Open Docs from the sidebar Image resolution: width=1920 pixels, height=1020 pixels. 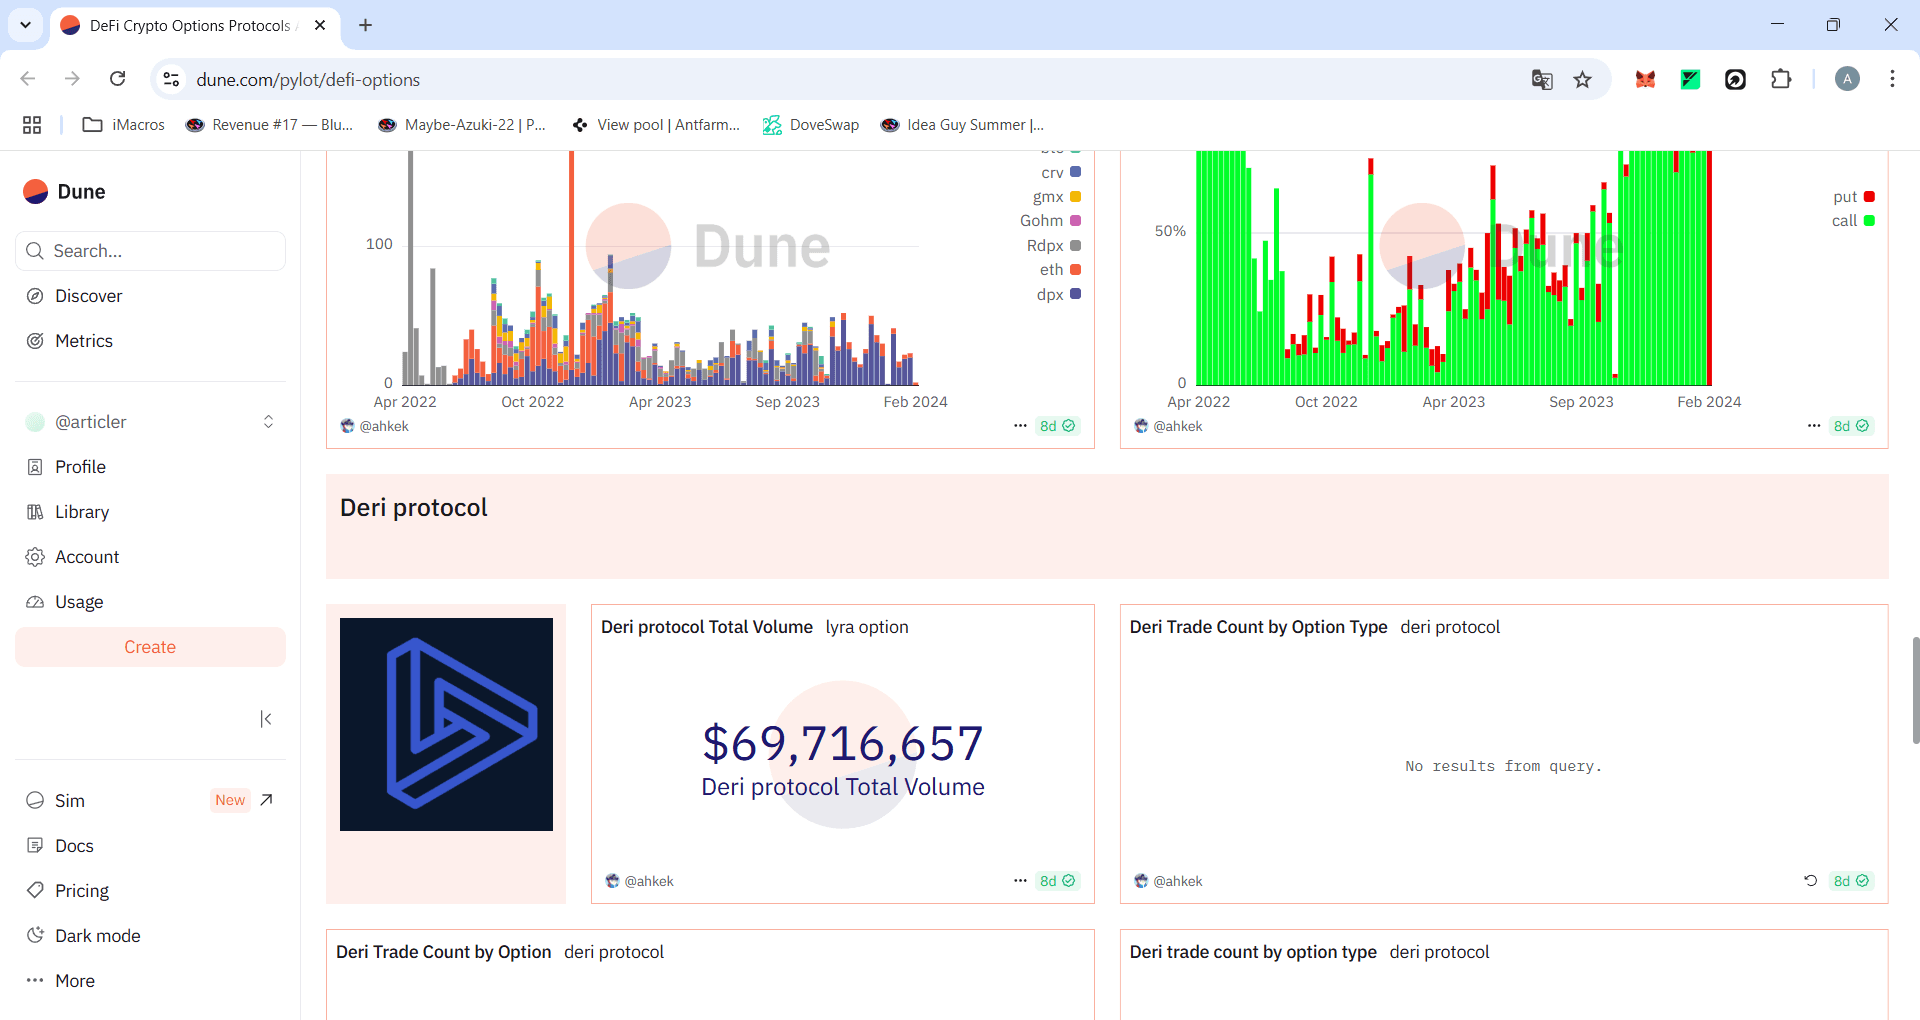click(x=74, y=846)
